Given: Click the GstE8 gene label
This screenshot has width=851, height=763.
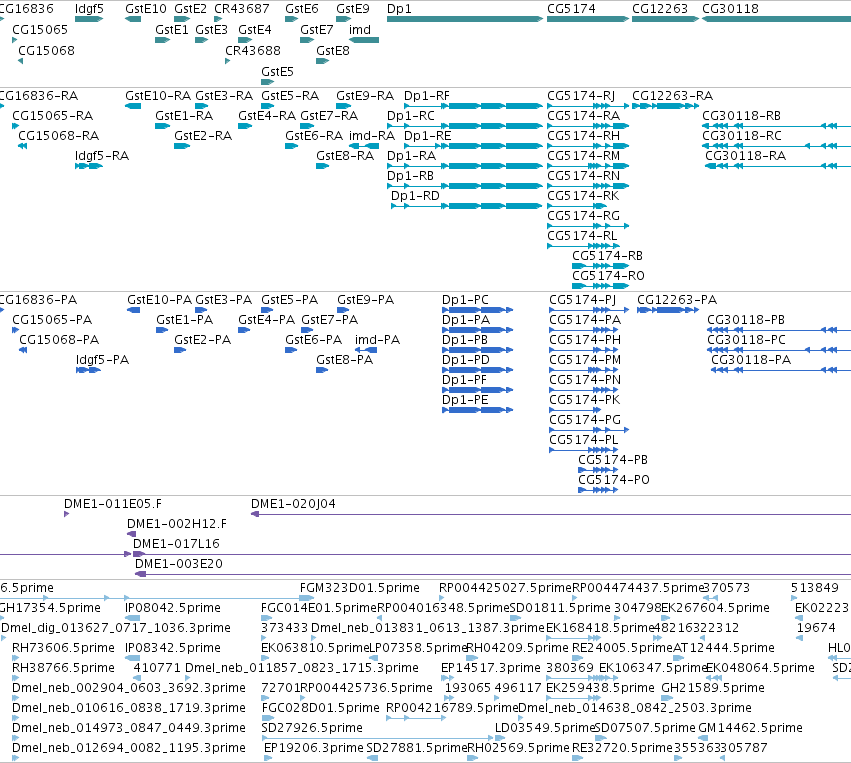Looking at the screenshot, I should pyautogui.click(x=333, y=50).
